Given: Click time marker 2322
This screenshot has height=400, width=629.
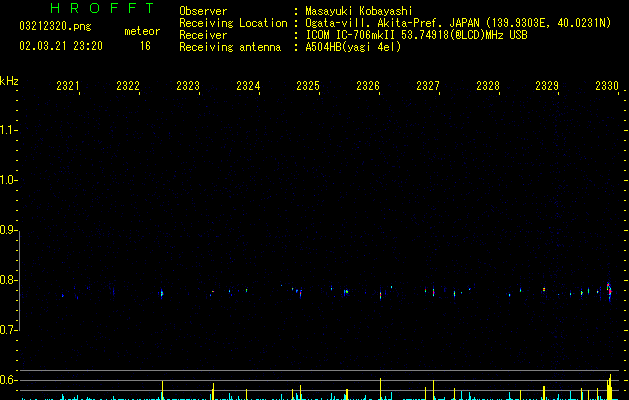Looking at the screenshot, I should [x=128, y=86].
